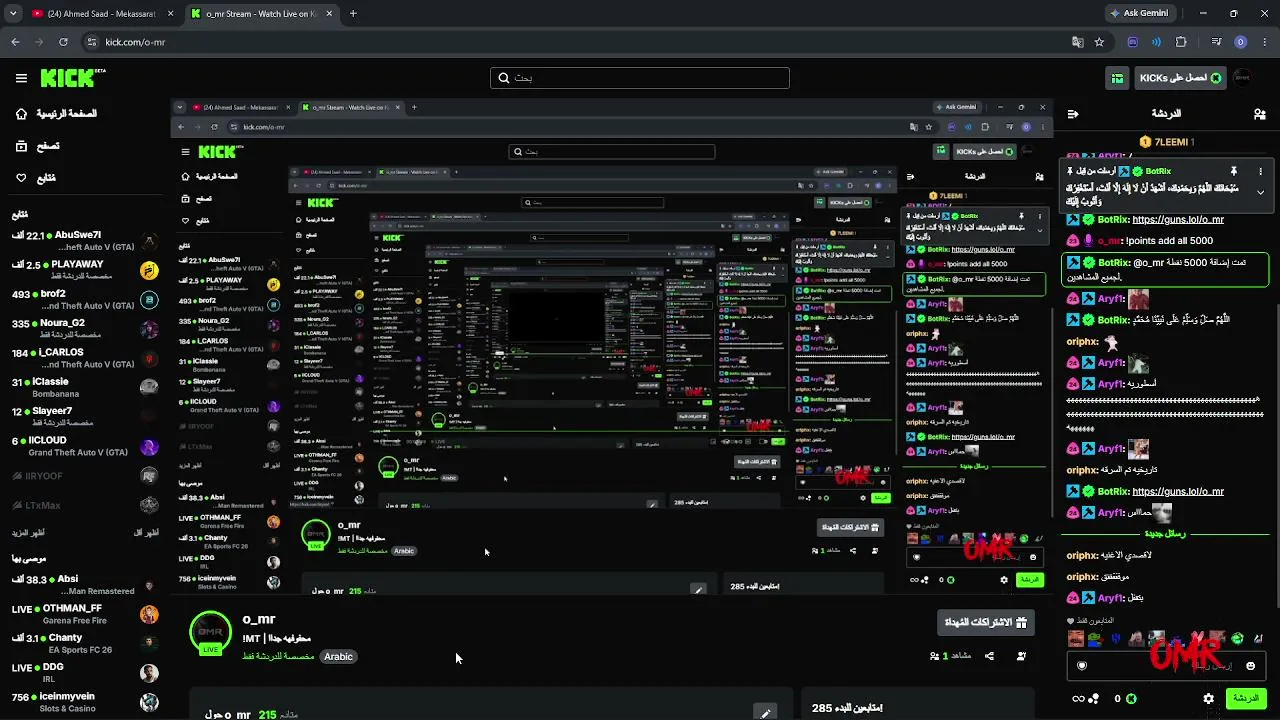Screen dimensions: 1280x720
Task: Expand the pinned message with its chevron
Action: pos(1260,192)
